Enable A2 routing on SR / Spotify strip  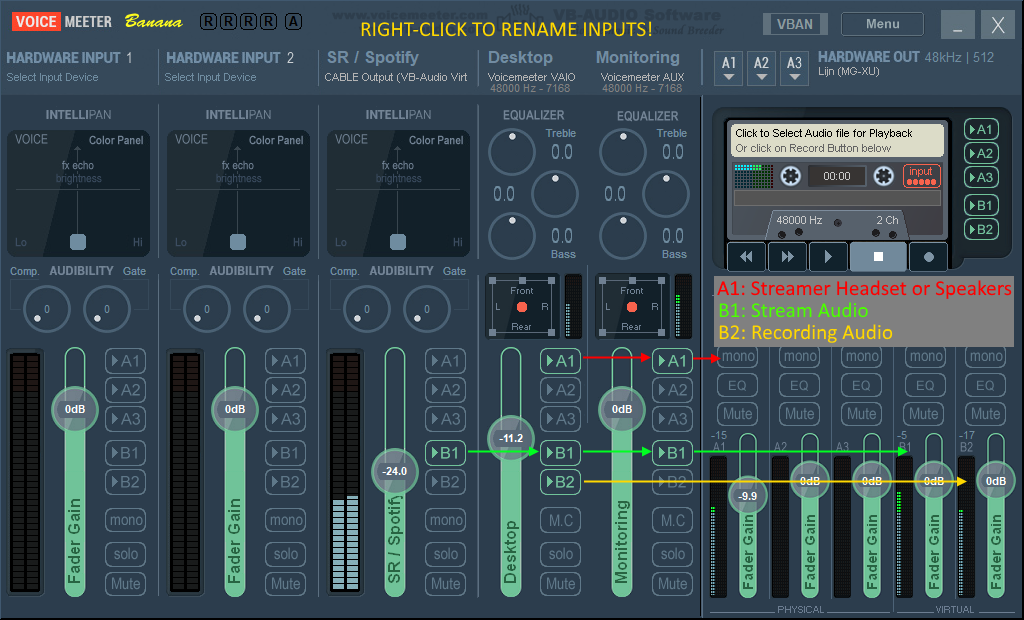[x=445, y=390]
